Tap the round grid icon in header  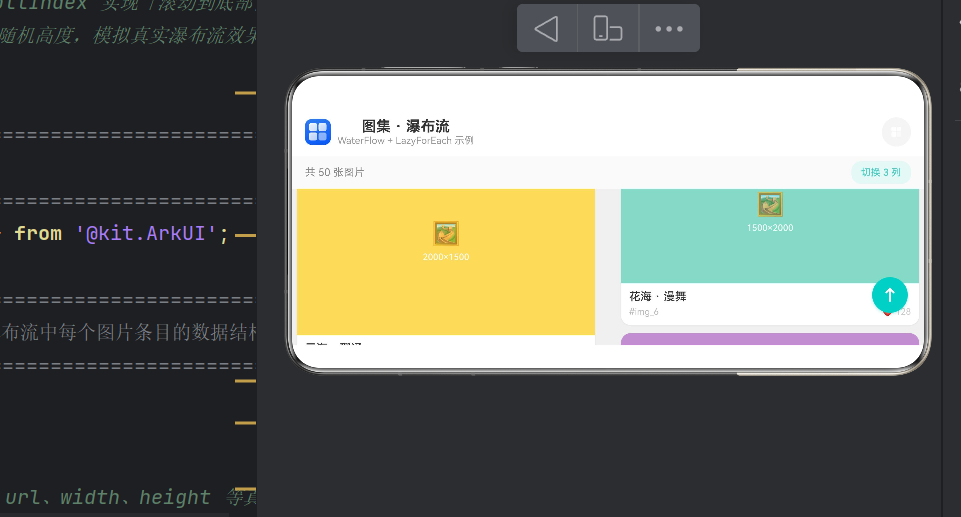[x=896, y=132]
